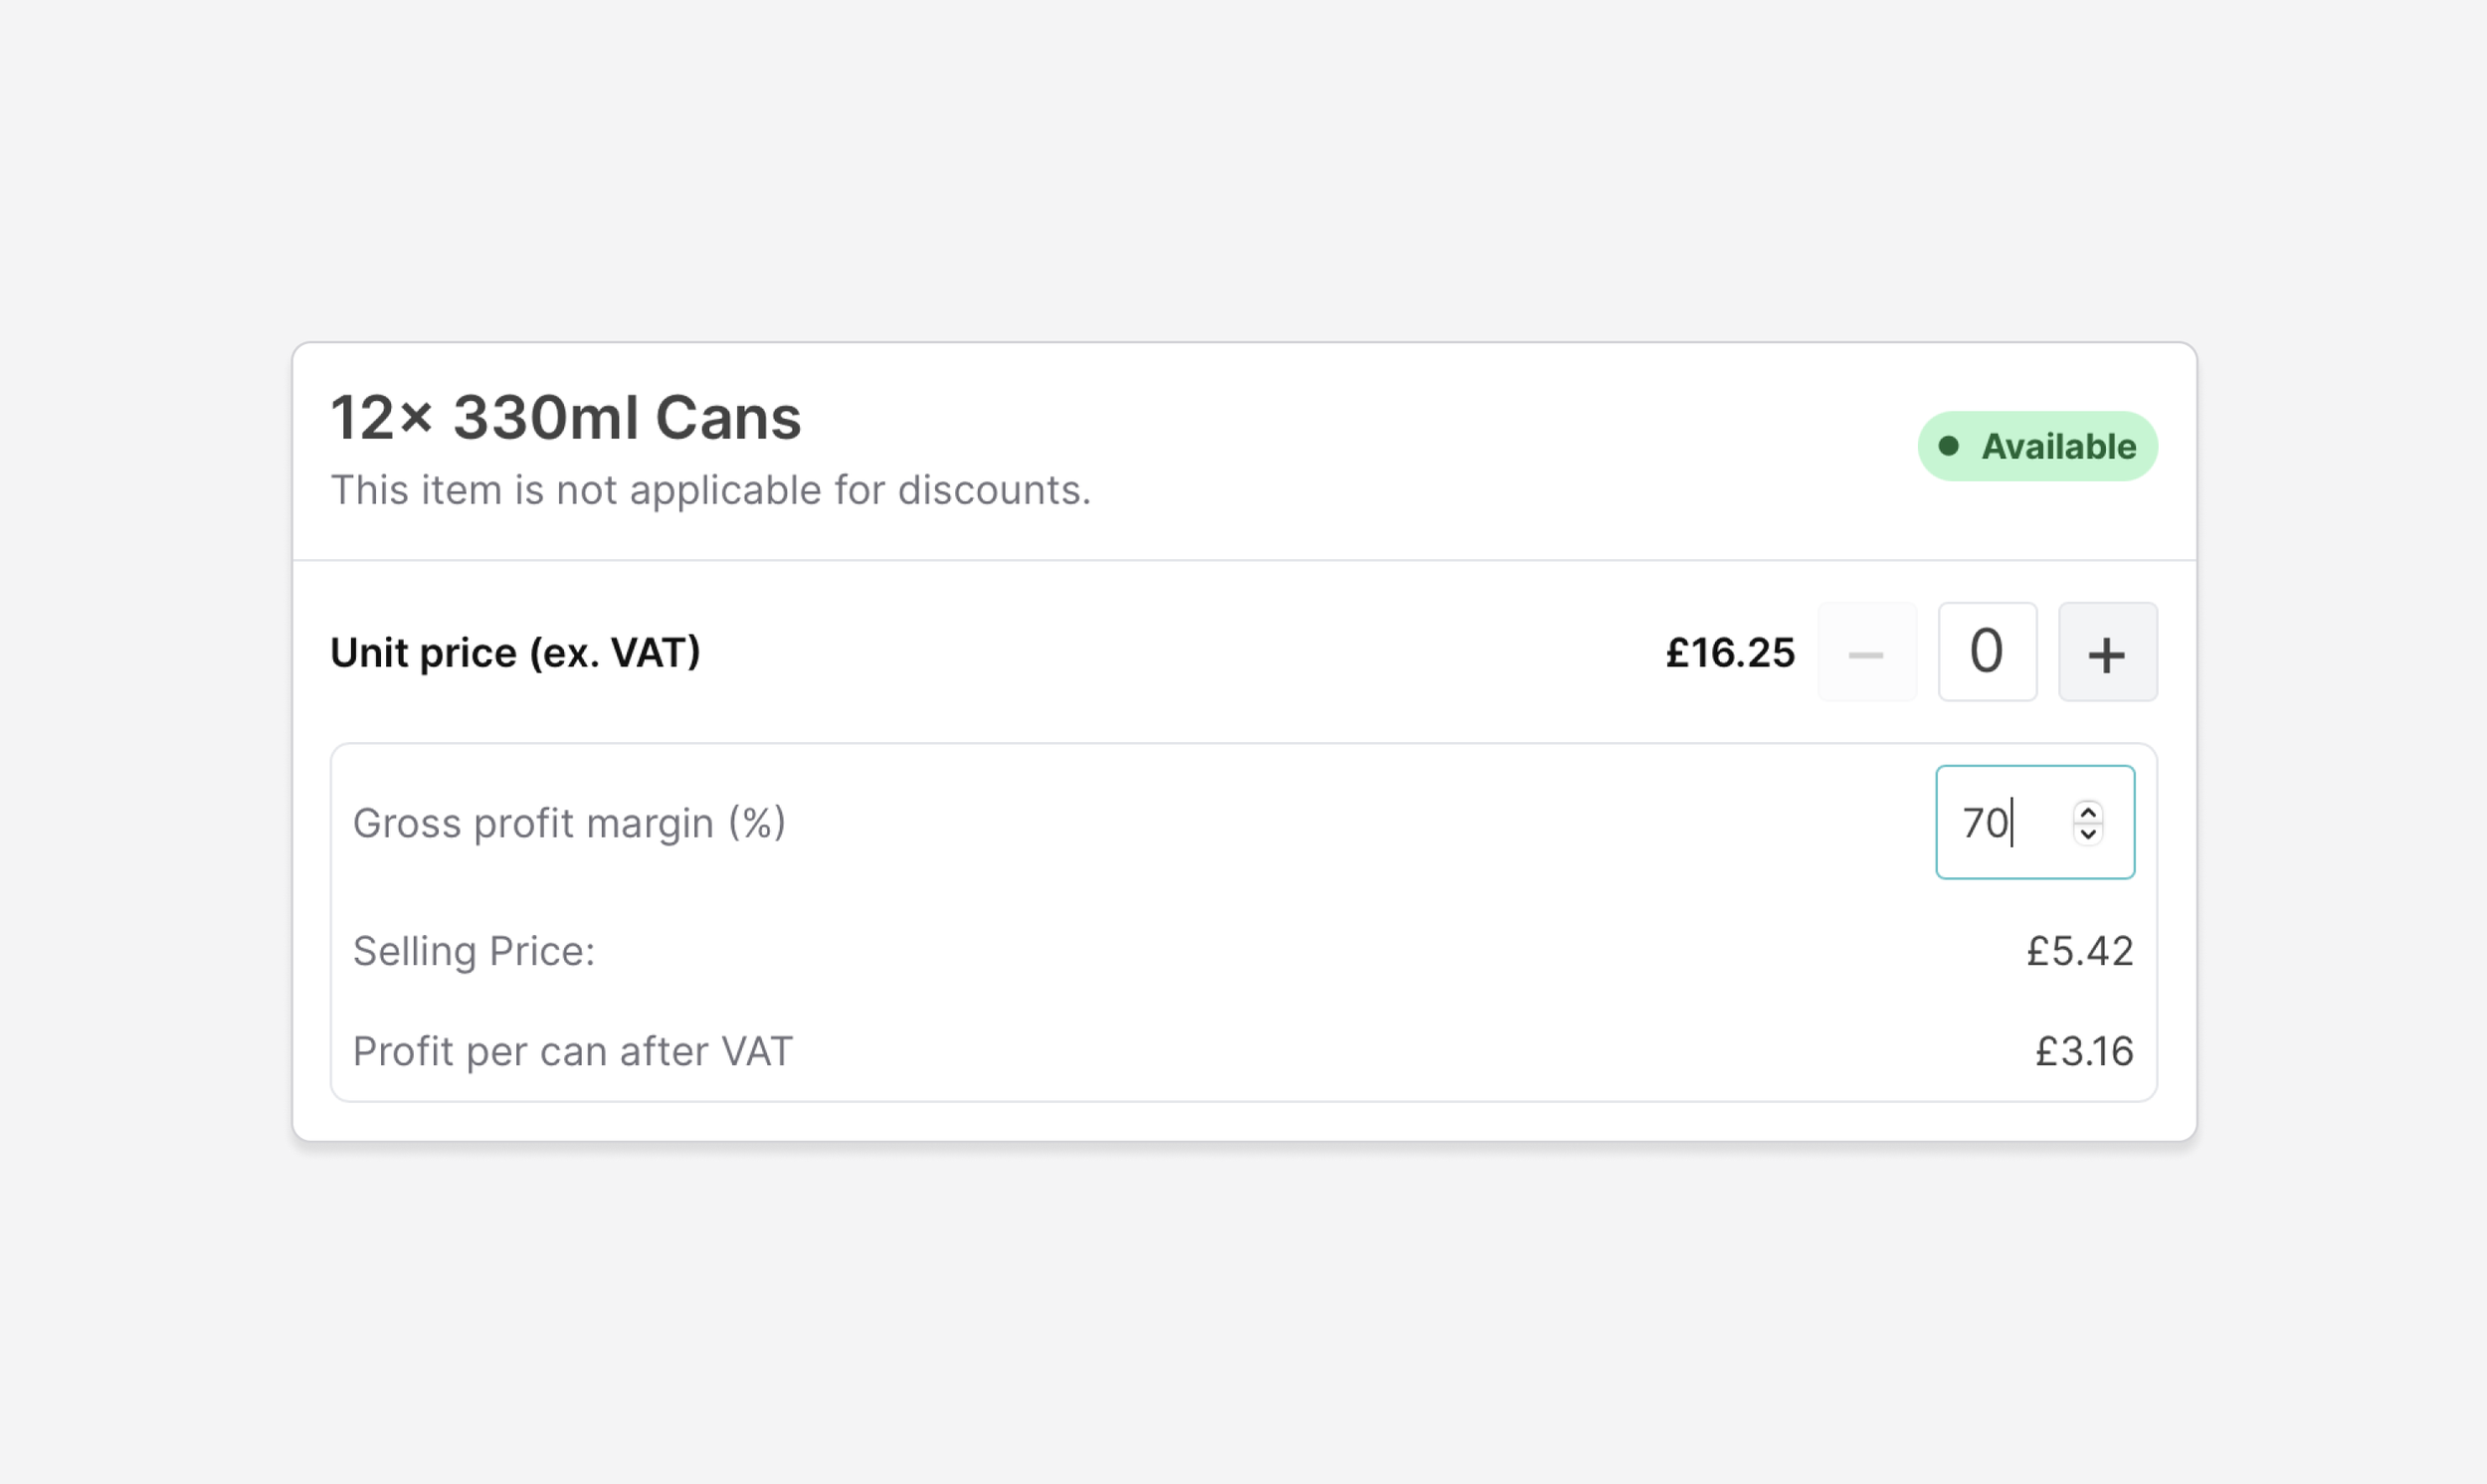The image size is (2487, 1484).
Task: Increase margin with the stepper up arrow
Action: coord(2088,812)
